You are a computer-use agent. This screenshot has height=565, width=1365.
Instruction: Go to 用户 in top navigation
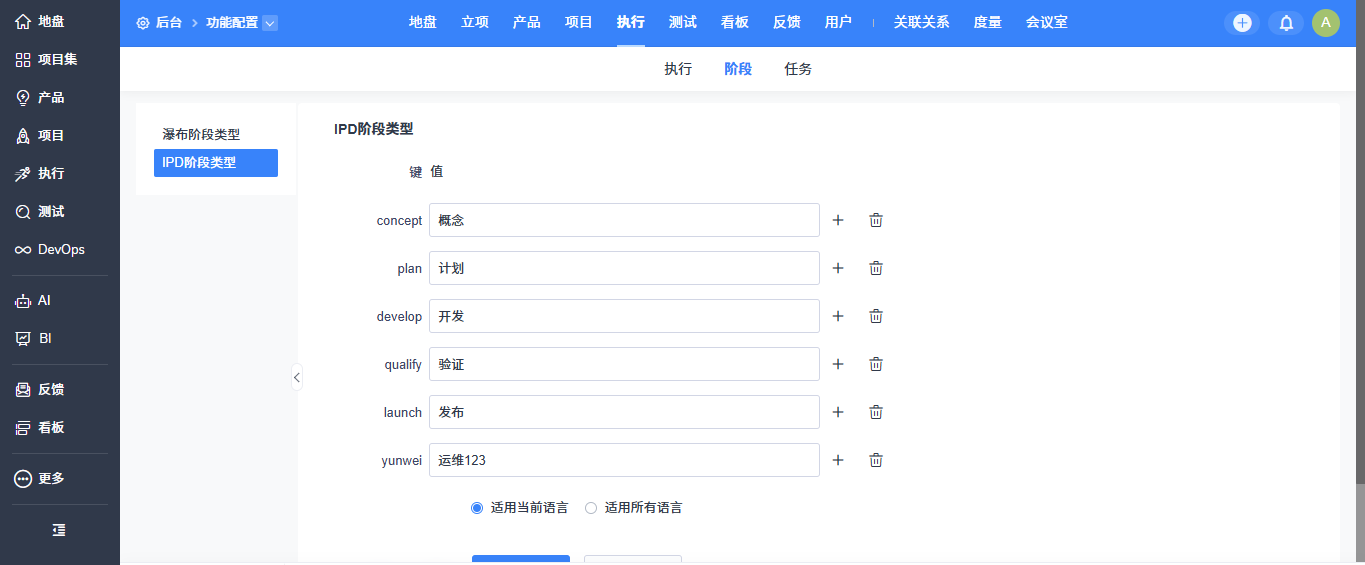point(839,22)
